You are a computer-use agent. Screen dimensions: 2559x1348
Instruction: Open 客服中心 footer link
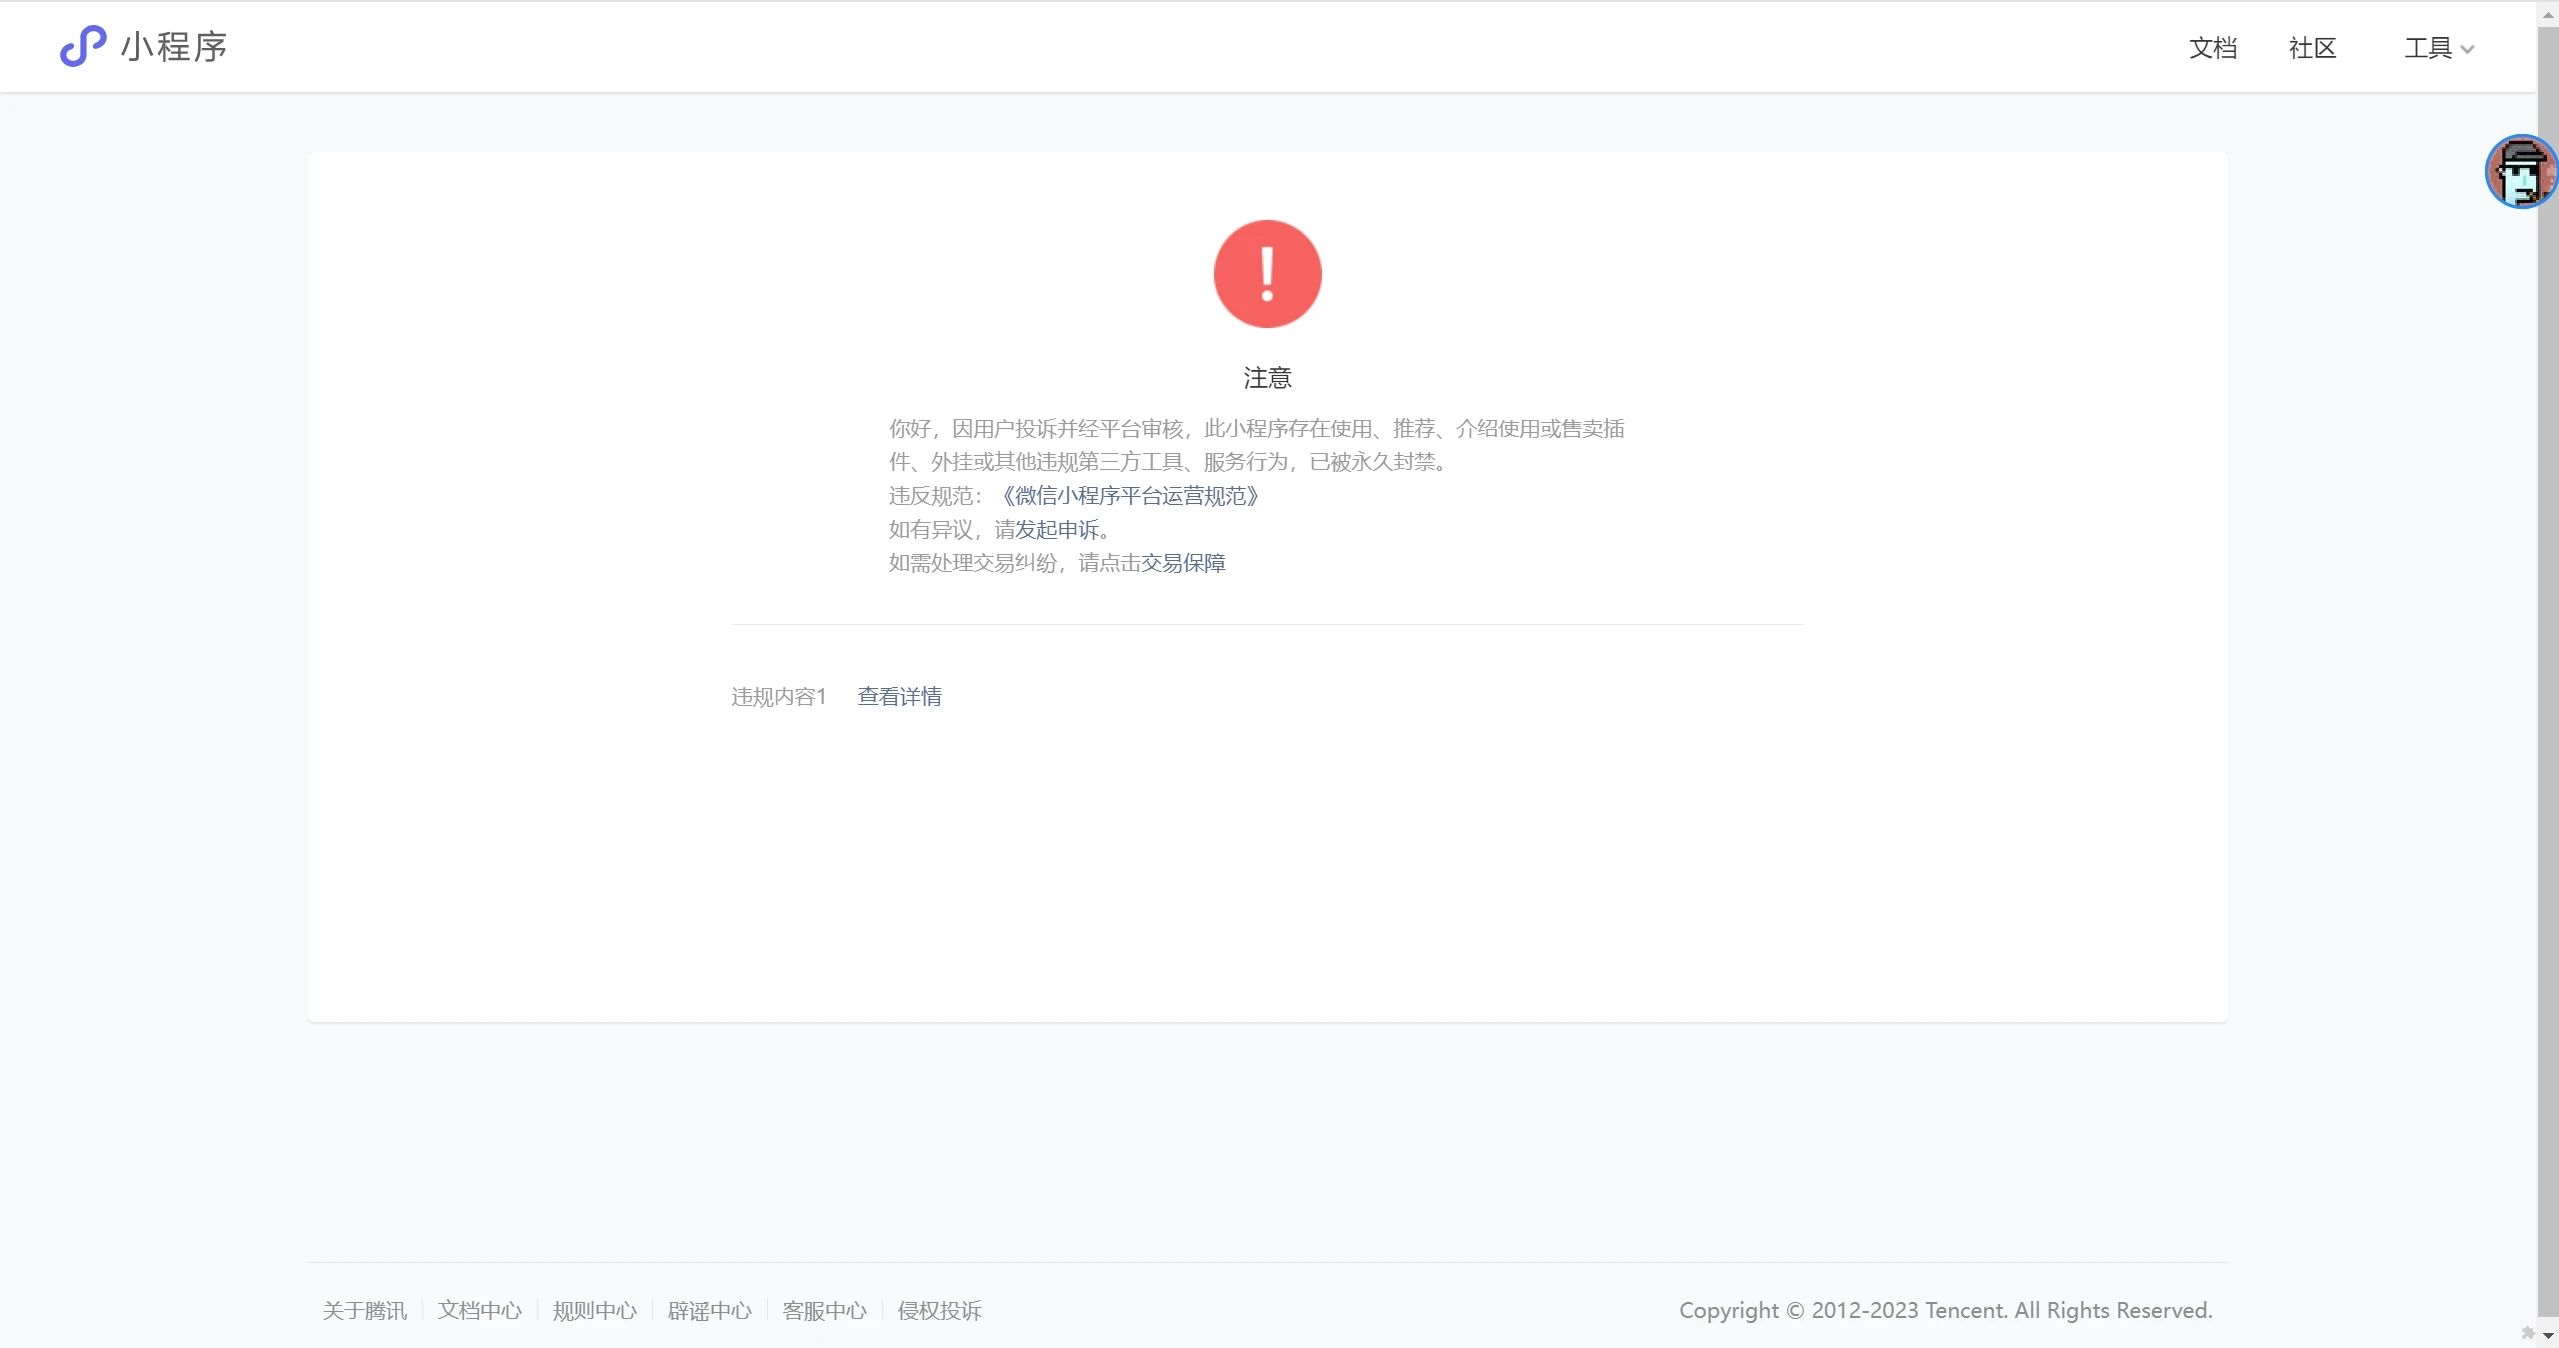pyautogui.click(x=824, y=1310)
